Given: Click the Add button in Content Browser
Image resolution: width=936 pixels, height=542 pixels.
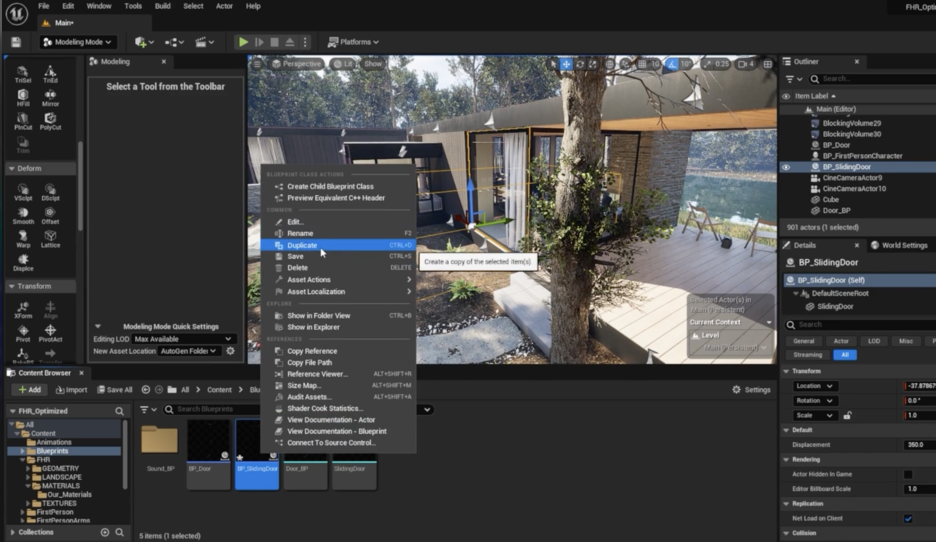Looking at the screenshot, I should 29,390.
